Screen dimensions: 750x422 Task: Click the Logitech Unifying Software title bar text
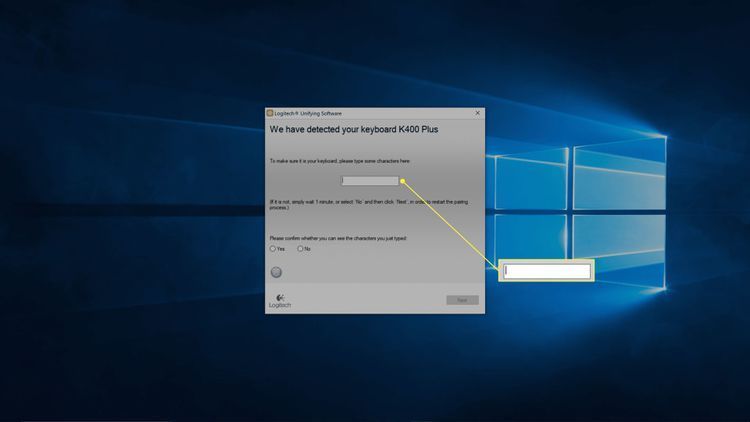tap(303, 113)
